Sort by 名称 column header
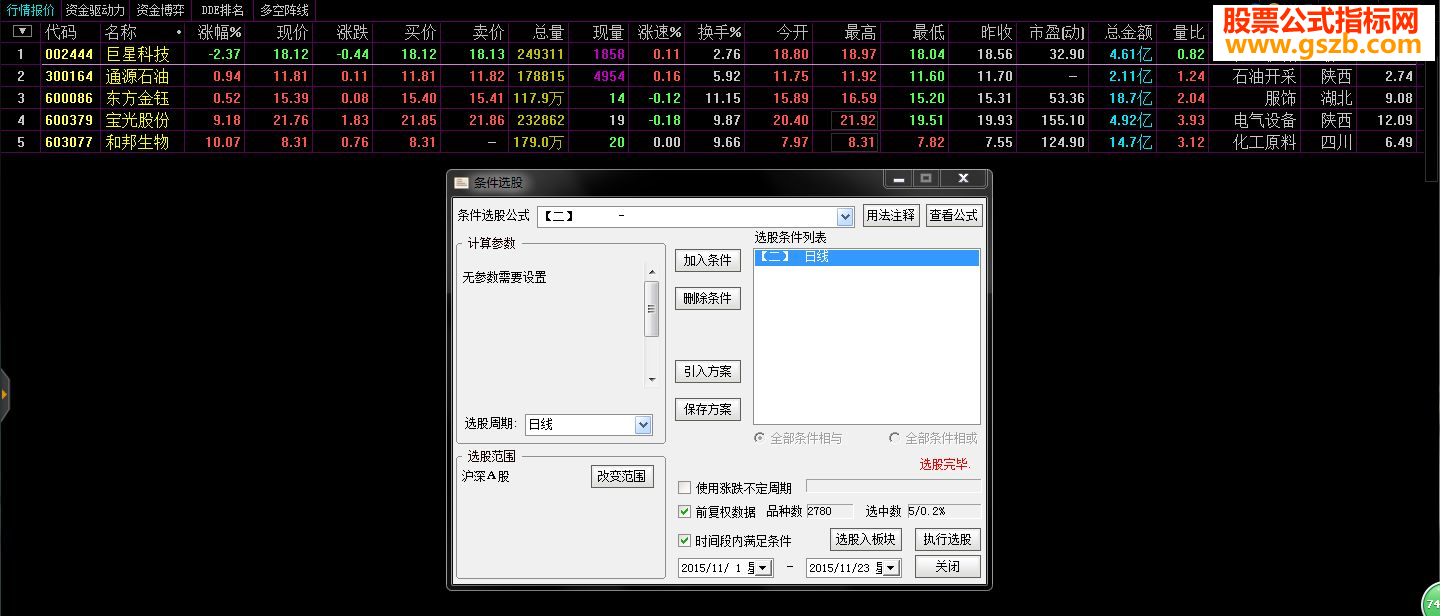Screen dimensions: 1440x616 (120, 32)
